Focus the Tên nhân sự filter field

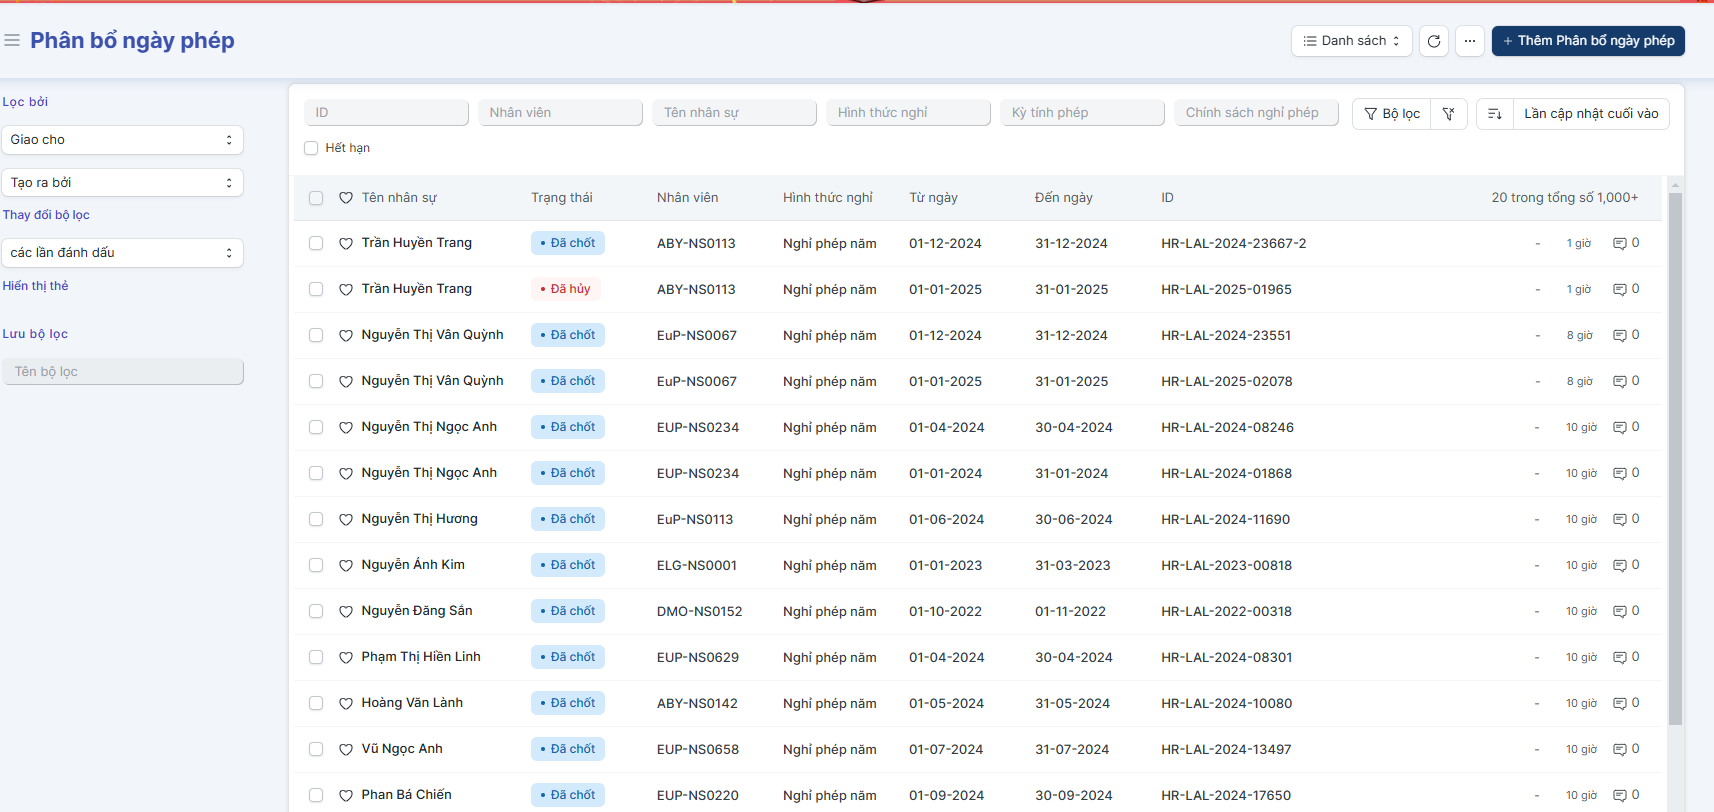click(x=733, y=113)
